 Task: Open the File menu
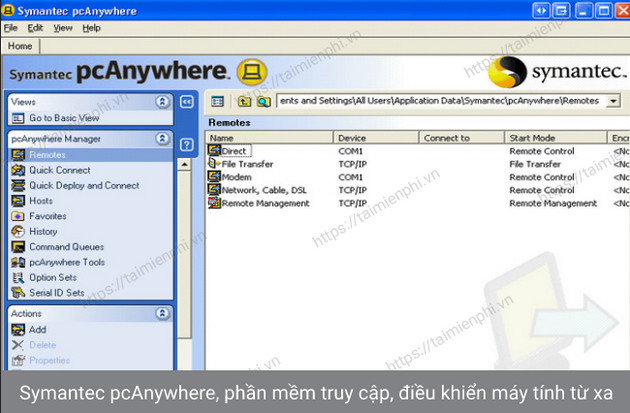click(x=10, y=28)
